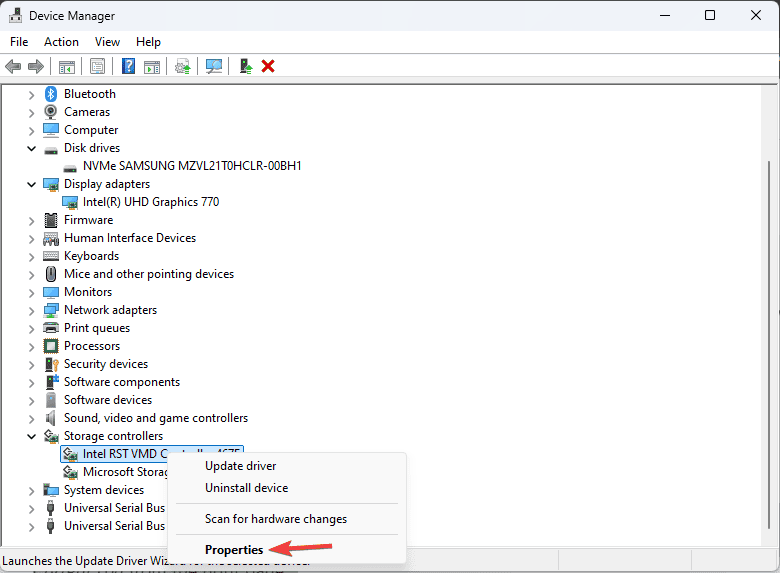This screenshot has width=780, height=573.
Task: Click the Scan for hardware changes monitor icon
Action: point(214,66)
